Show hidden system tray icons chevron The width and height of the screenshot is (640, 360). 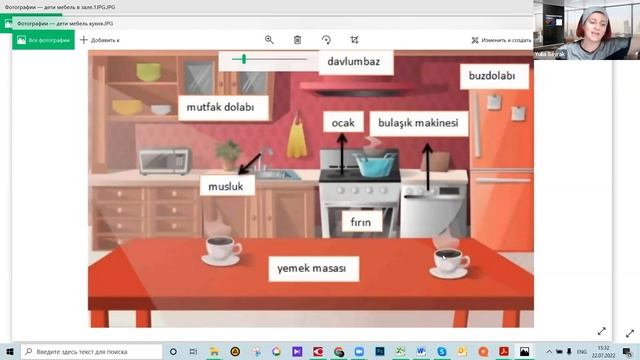pos(549,351)
